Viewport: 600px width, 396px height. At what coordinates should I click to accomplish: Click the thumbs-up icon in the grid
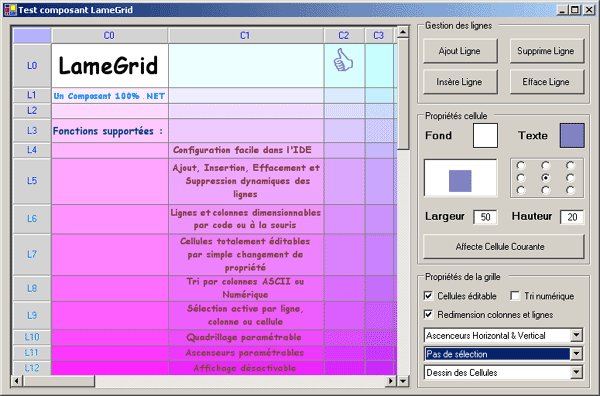pos(343,60)
